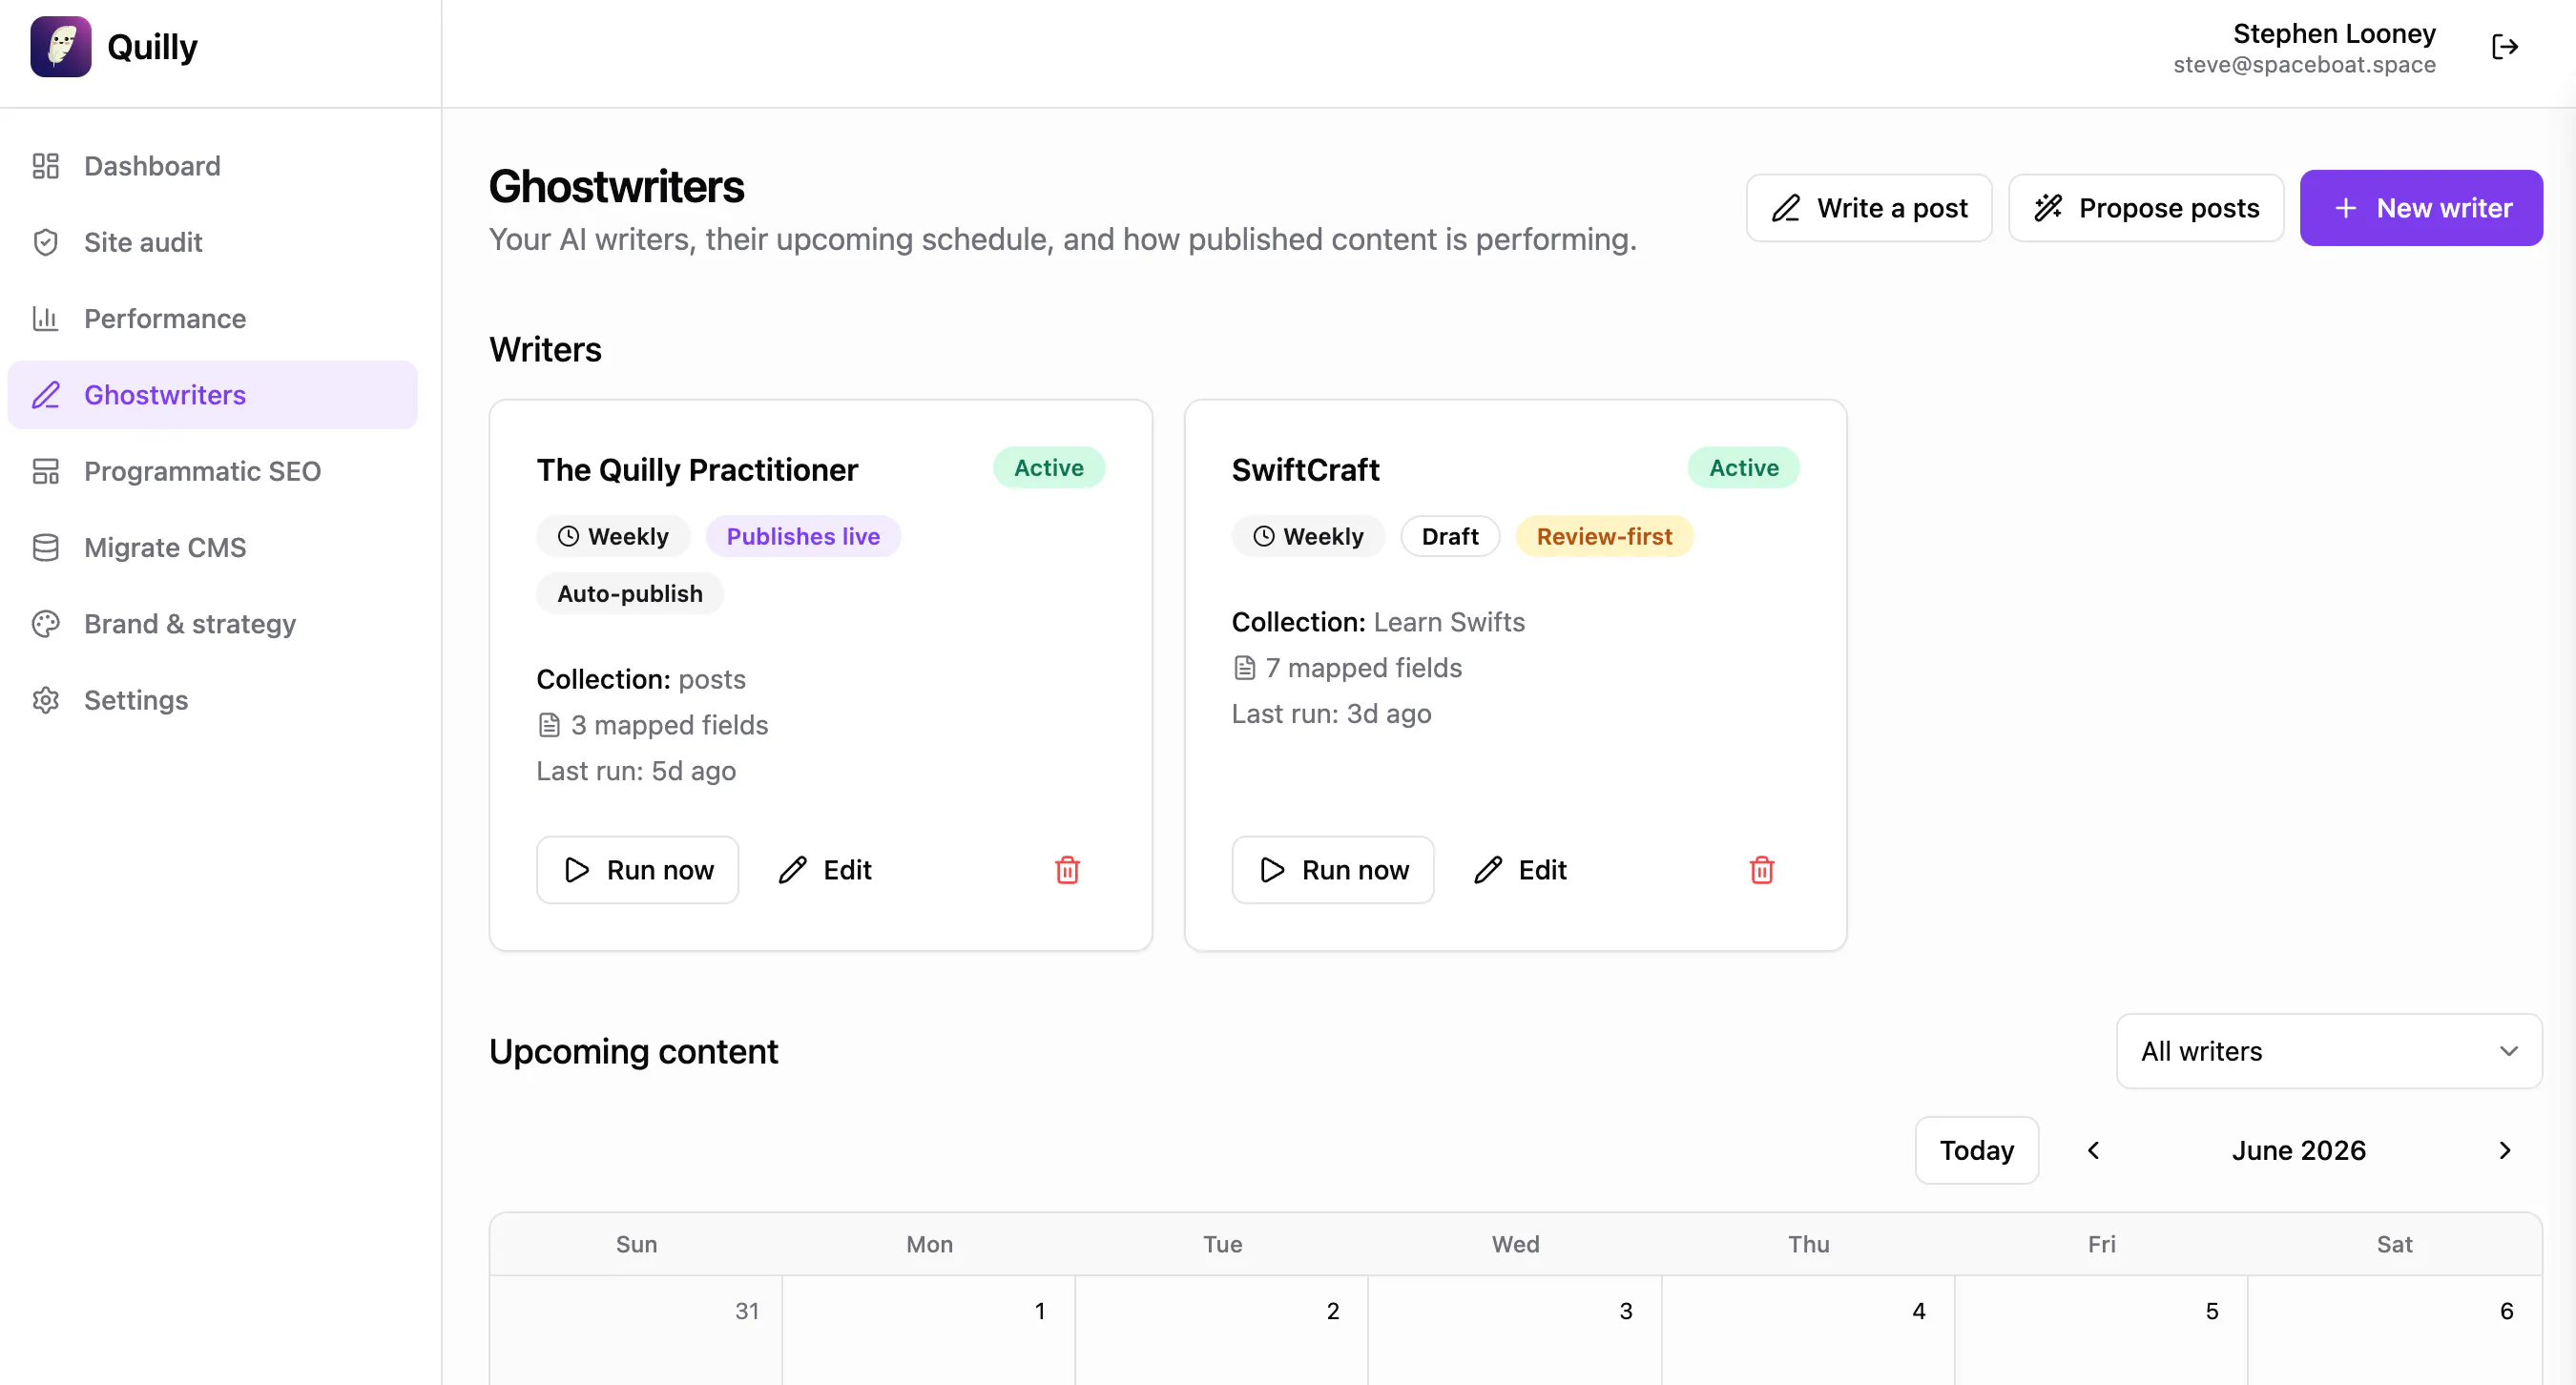Image resolution: width=2576 pixels, height=1385 pixels.
Task: Open Site audit from the sidebar
Action: pos(213,242)
